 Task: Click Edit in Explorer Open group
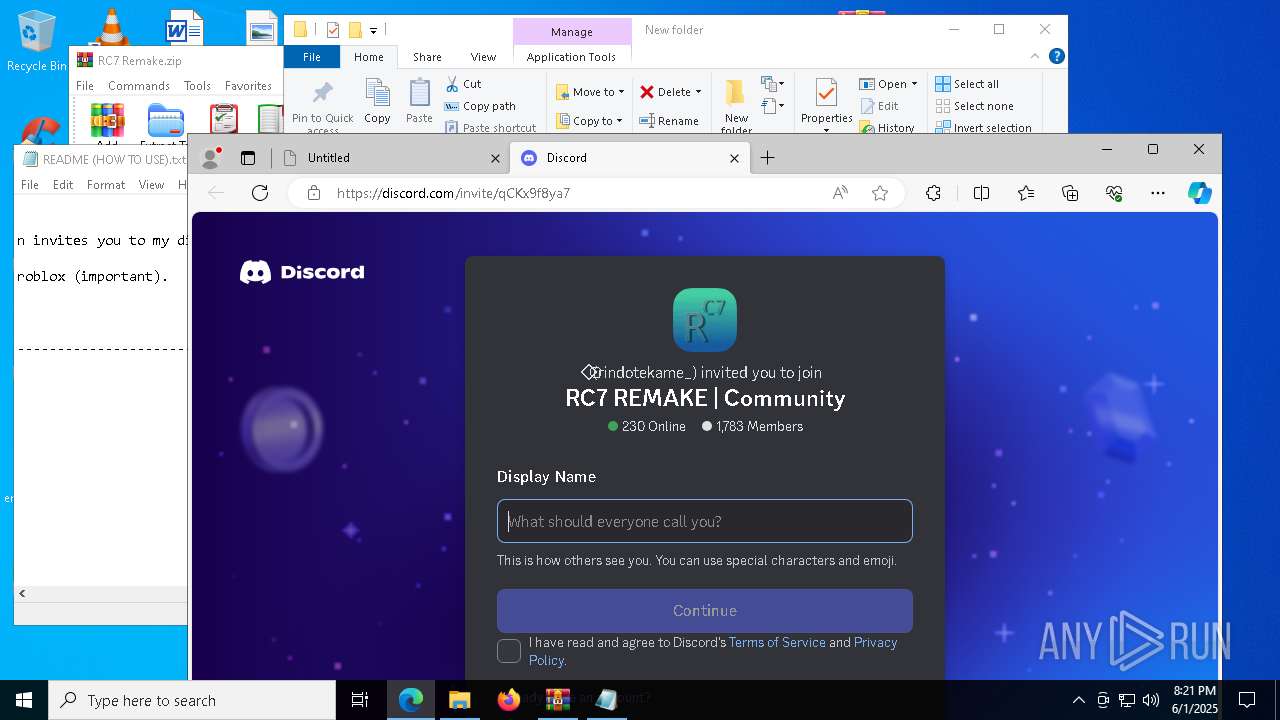[878, 106]
